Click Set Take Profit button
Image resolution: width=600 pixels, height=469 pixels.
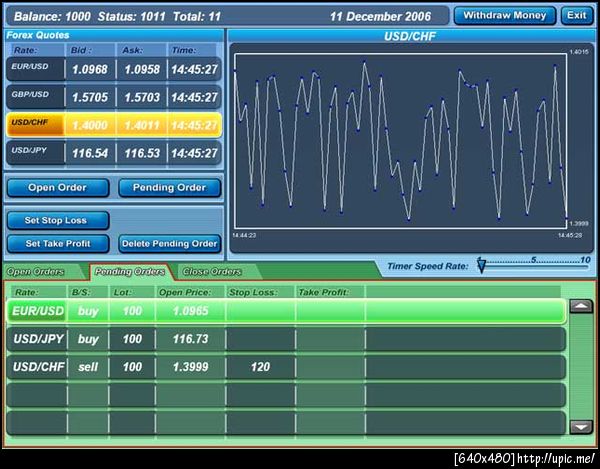coord(58,244)
